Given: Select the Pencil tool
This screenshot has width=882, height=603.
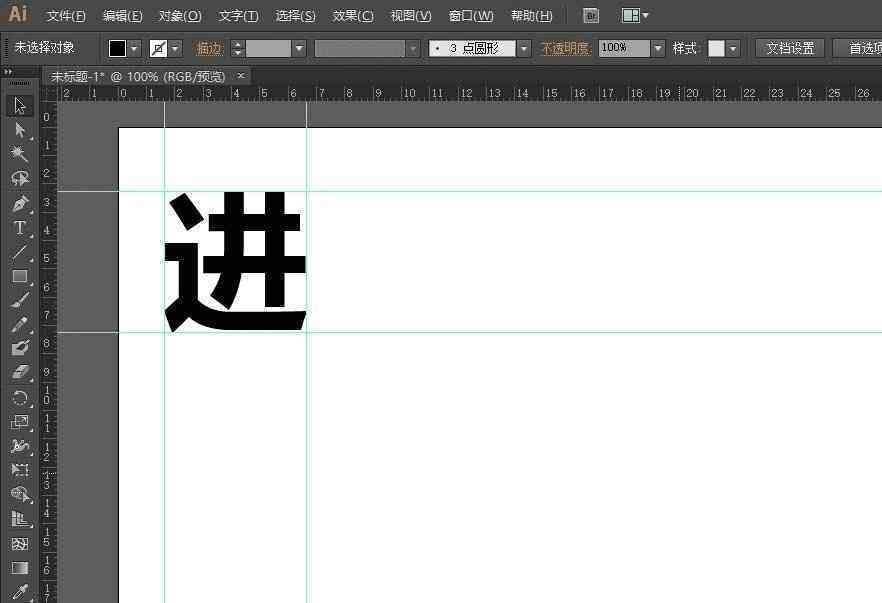Looking at the screenshot, I should [x=20, y=325].
